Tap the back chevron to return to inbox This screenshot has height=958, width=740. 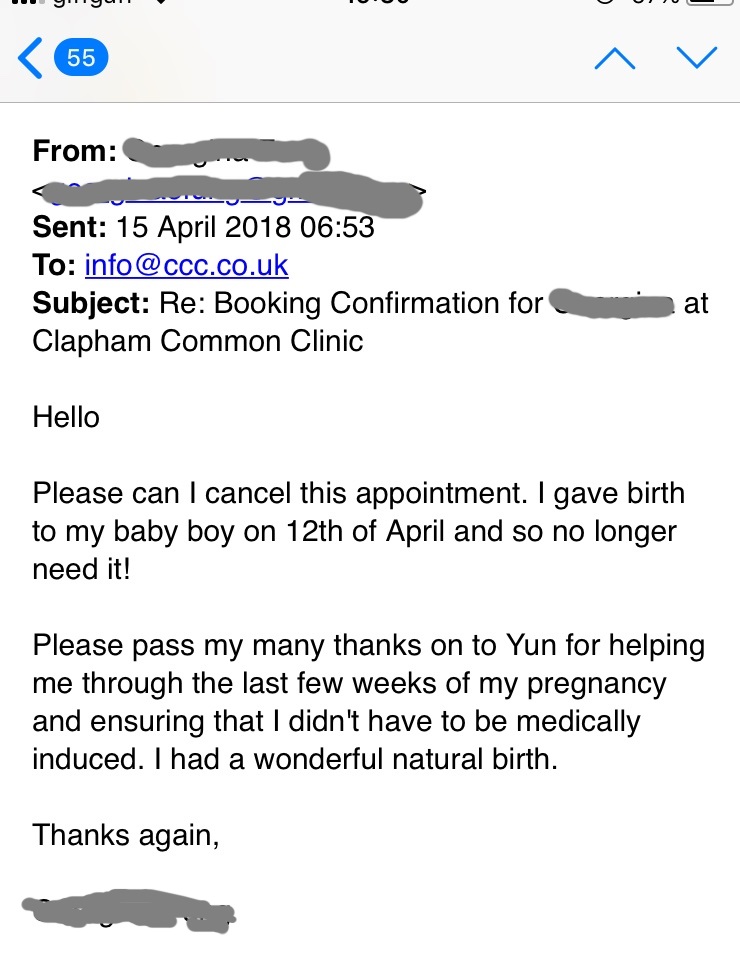coord(30,58)
